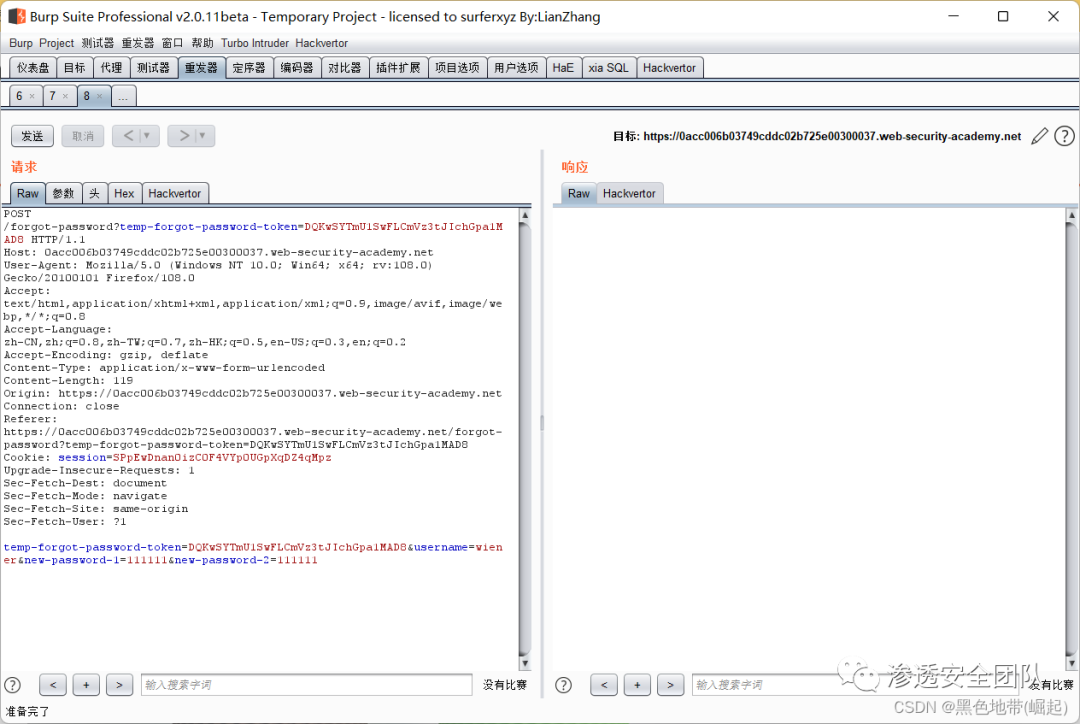1080x724 pixels.
Task: Close repeater tab 6
Action: coord(32,96)
